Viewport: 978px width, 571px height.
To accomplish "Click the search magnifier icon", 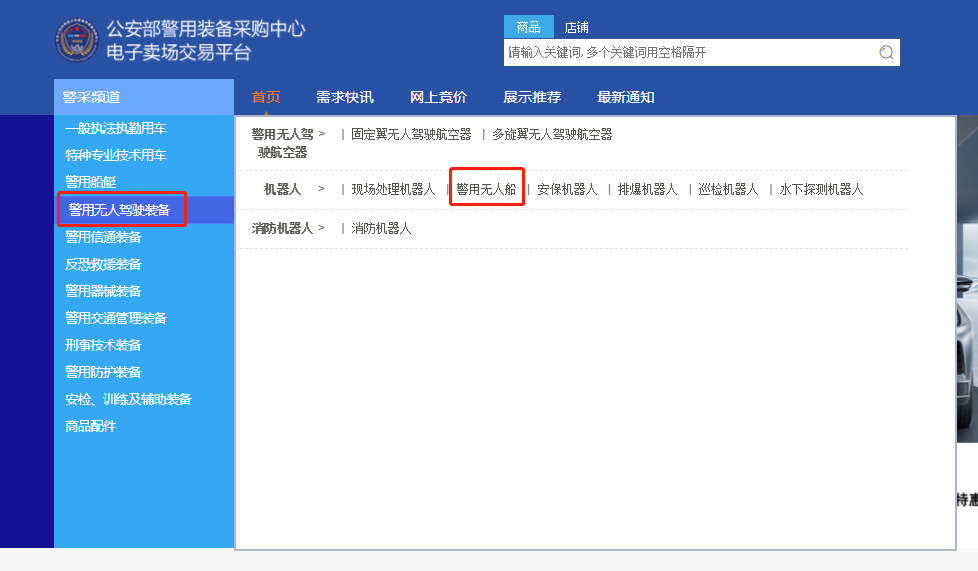I will coord(885,53).
